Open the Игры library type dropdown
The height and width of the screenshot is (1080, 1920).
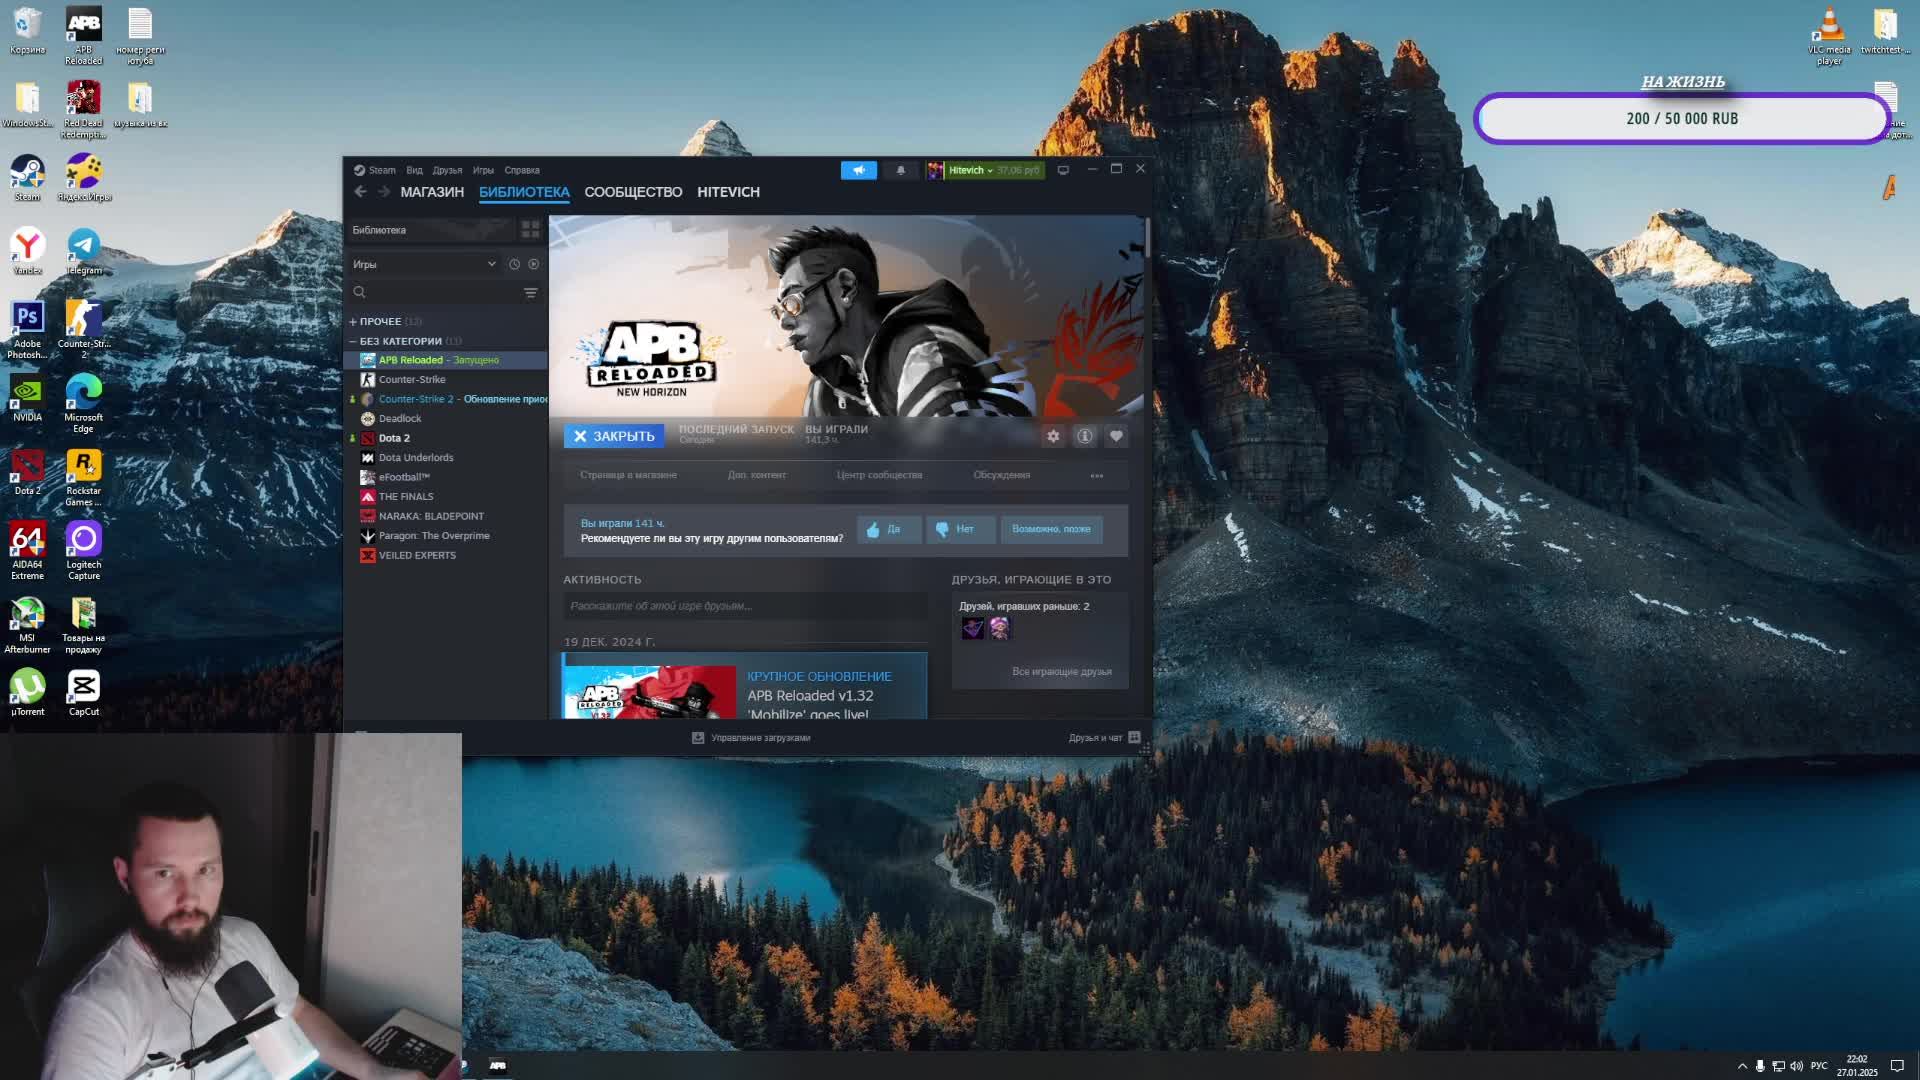click(425, 264)
